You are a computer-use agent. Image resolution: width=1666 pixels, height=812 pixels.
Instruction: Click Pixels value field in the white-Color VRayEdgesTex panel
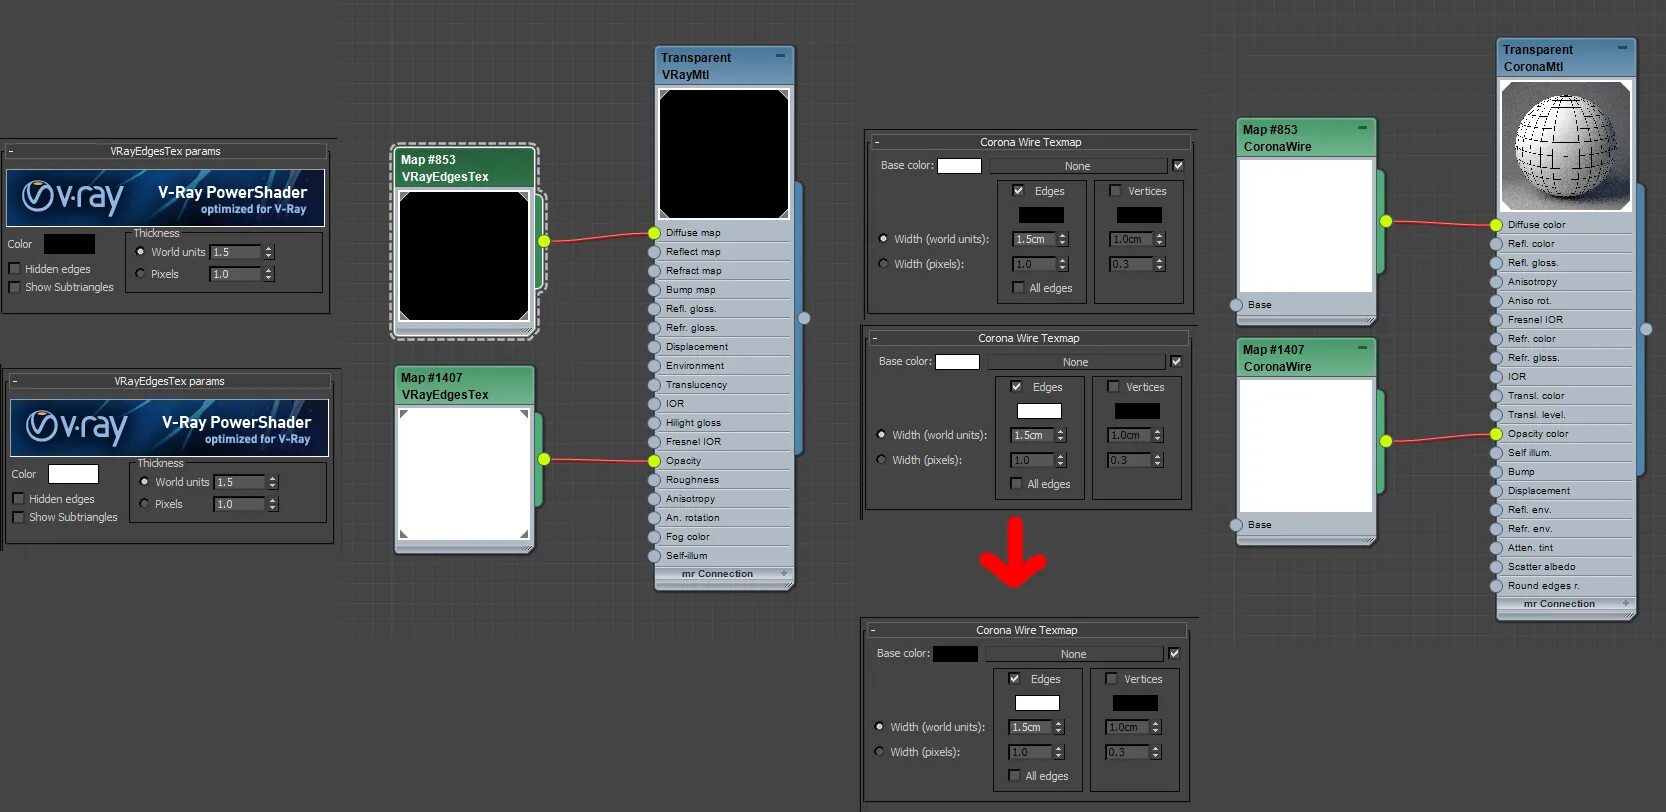coord(239,504)
